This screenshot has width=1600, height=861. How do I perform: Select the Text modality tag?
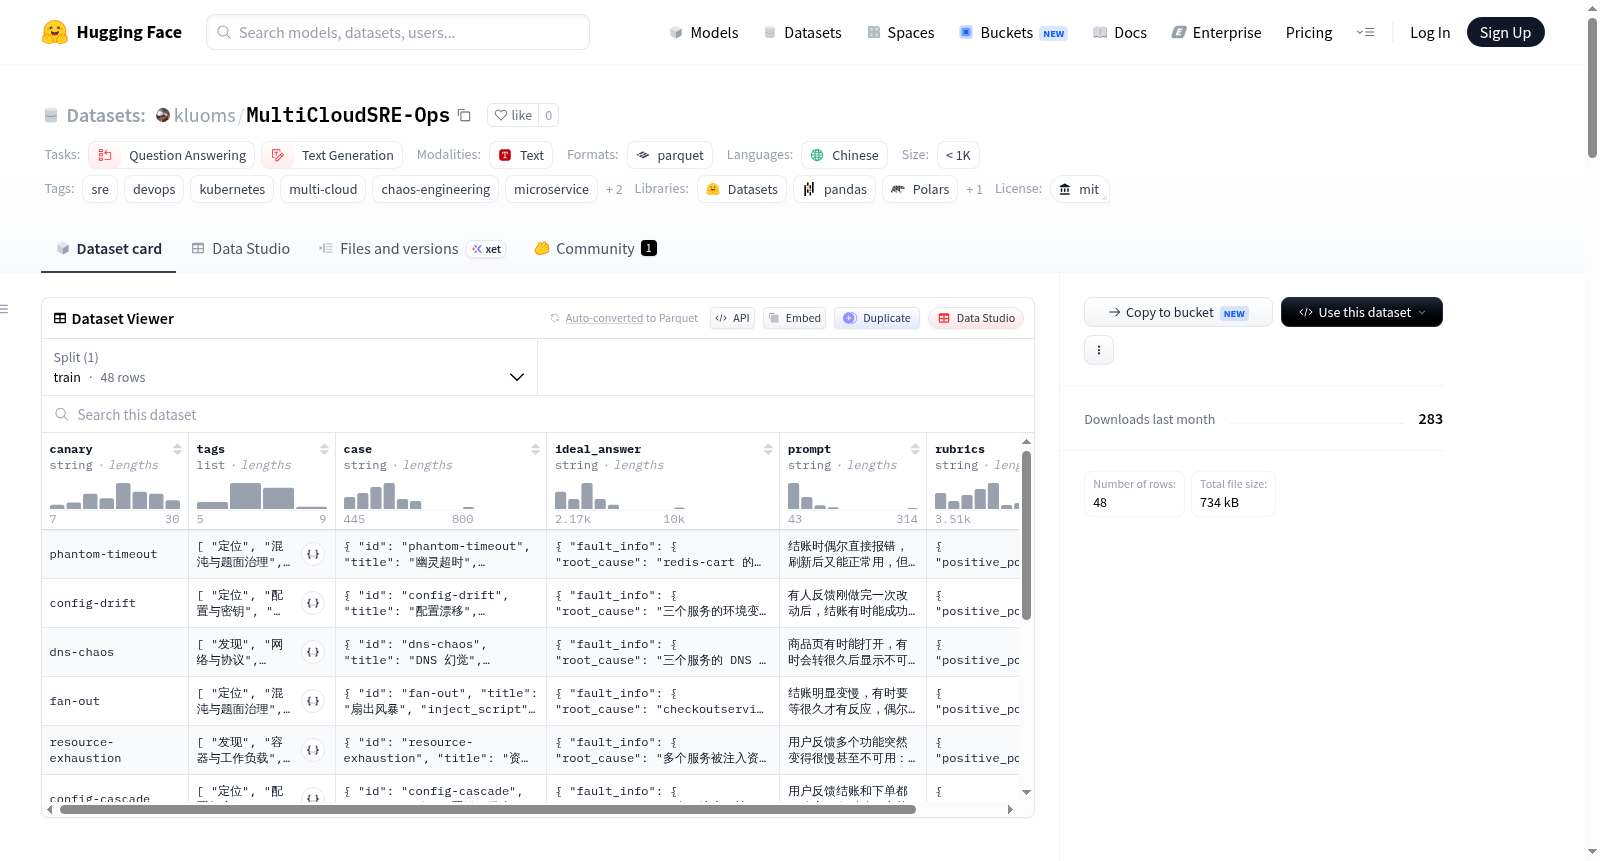click(x=521, y=155)
